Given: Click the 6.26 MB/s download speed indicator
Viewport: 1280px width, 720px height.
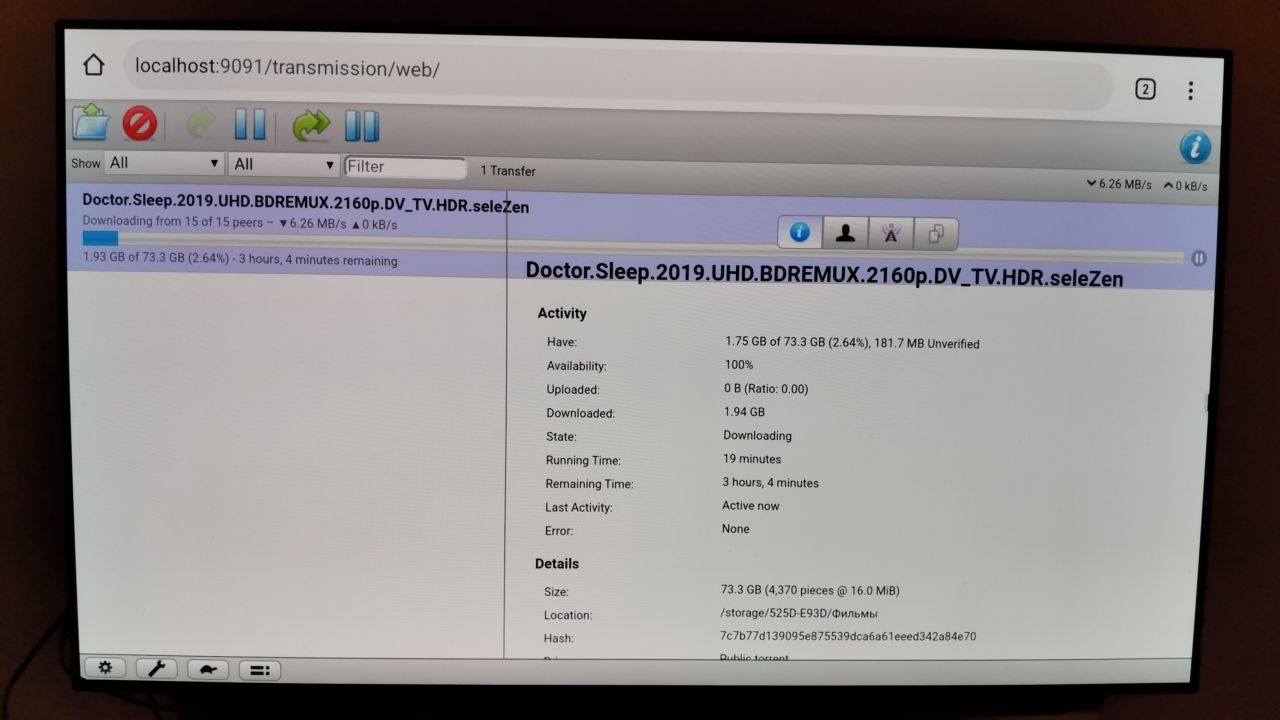Looking at the screenshot, I should coord(1118,184).
